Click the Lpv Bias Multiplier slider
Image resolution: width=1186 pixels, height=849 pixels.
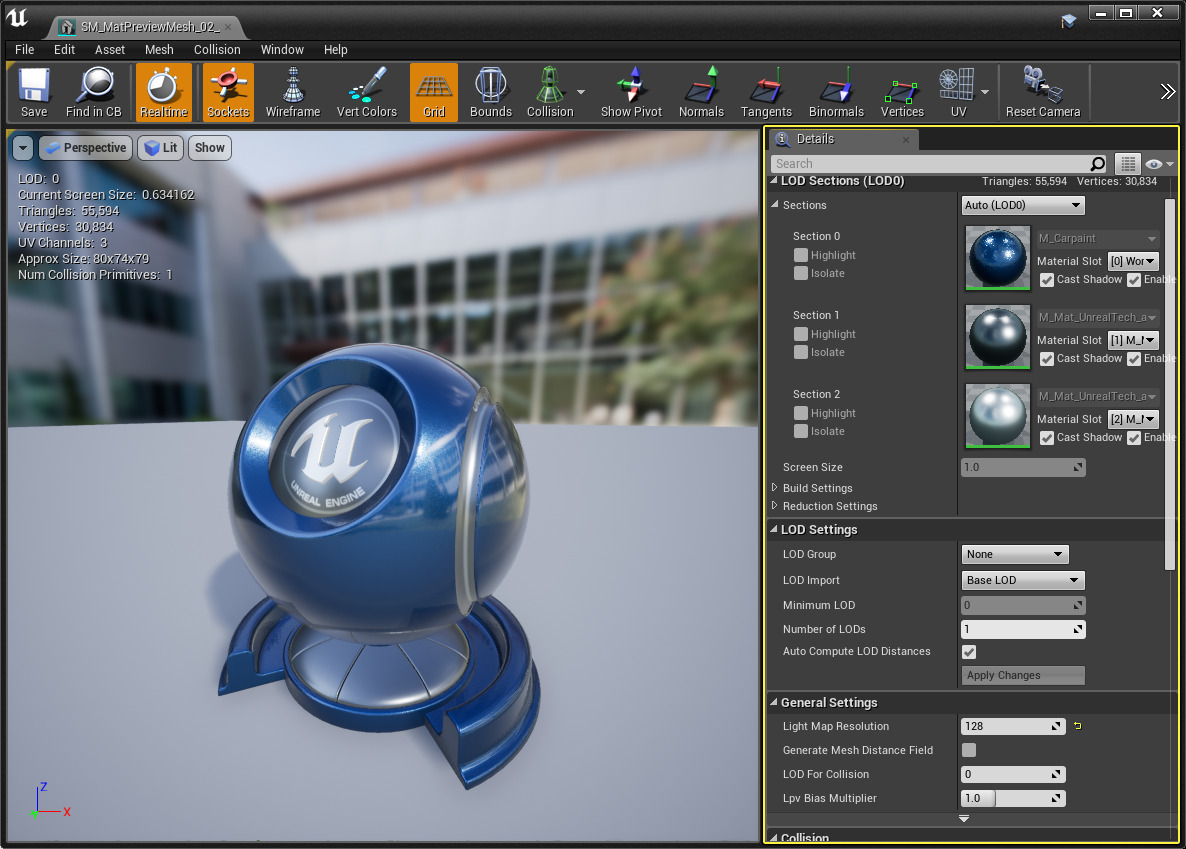1012,798
